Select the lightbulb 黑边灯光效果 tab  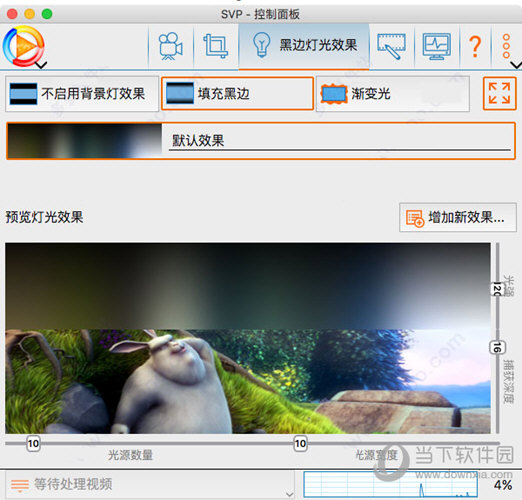click(304, 46)
